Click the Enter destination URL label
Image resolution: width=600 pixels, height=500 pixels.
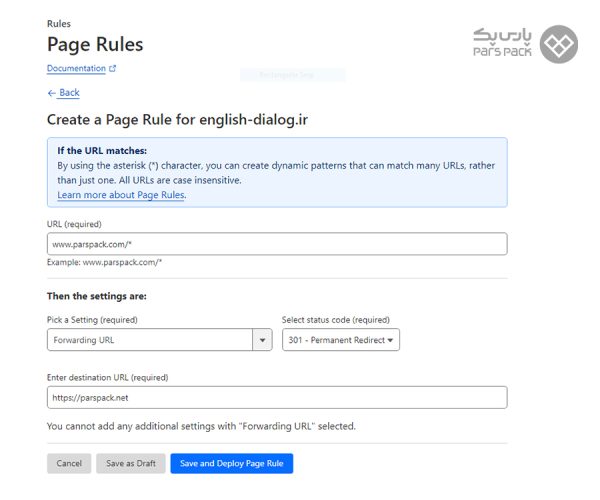point(107,377)
